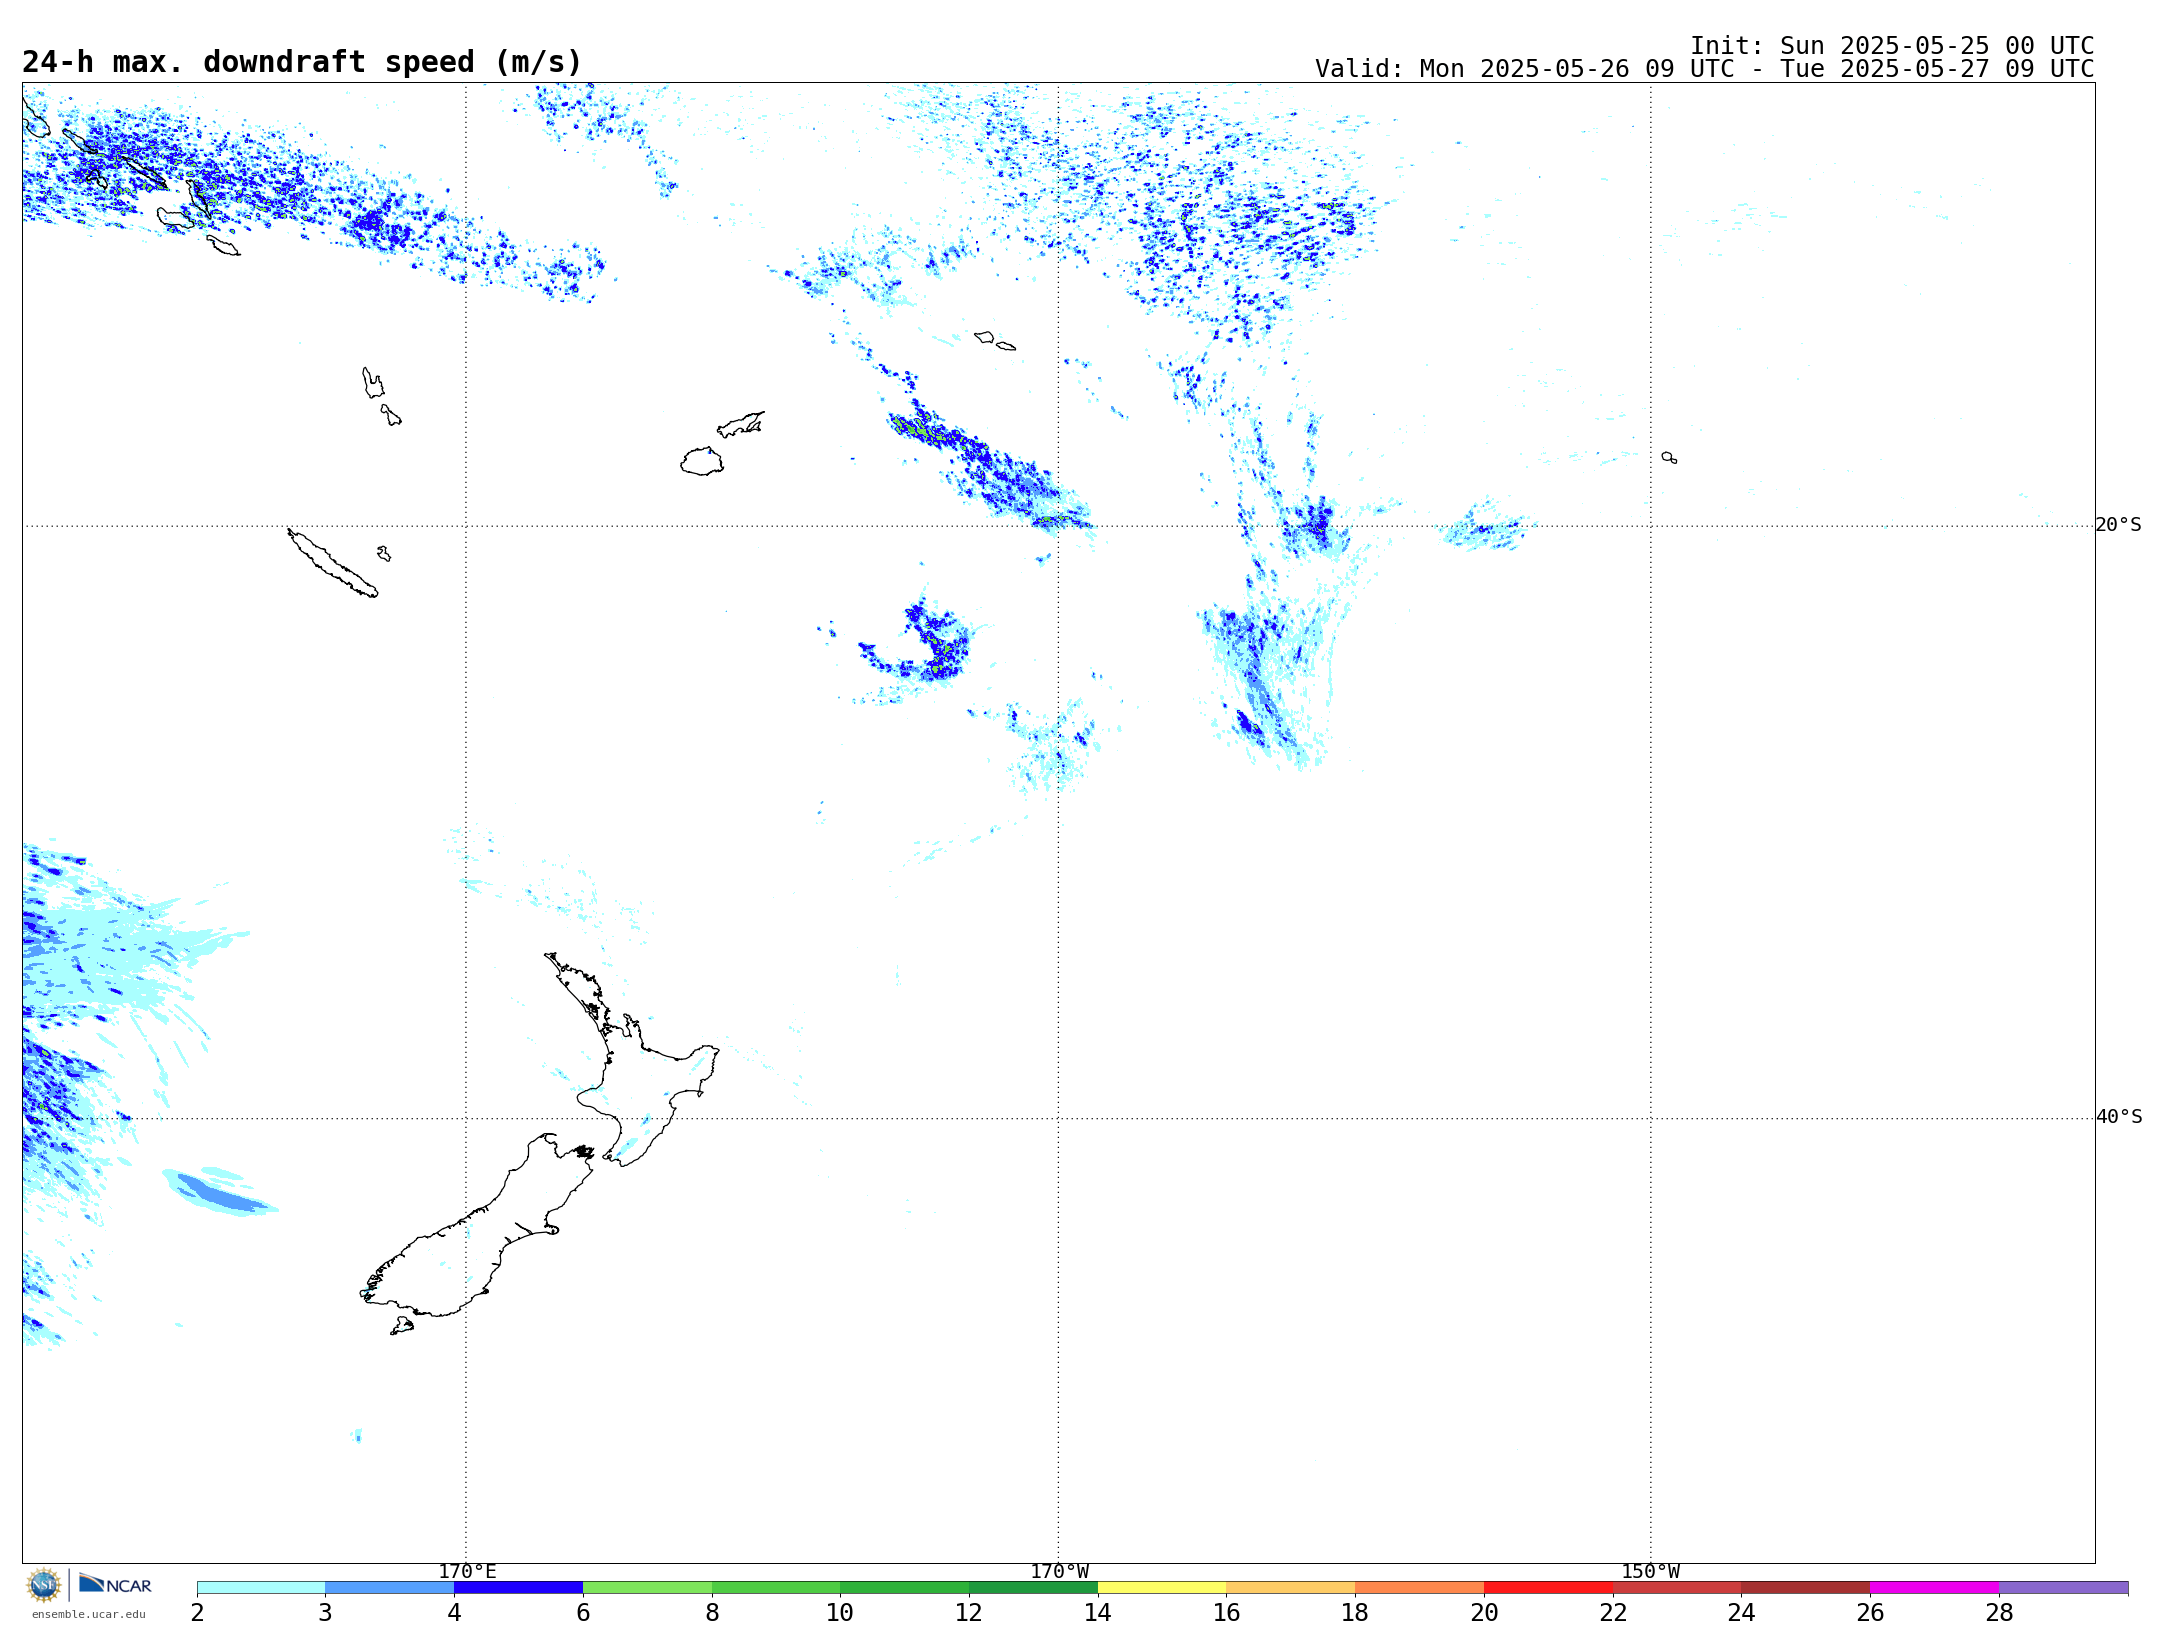
Task: Pick the orange 18–20 m/s swatch
Action: tap(1419, 1588)
